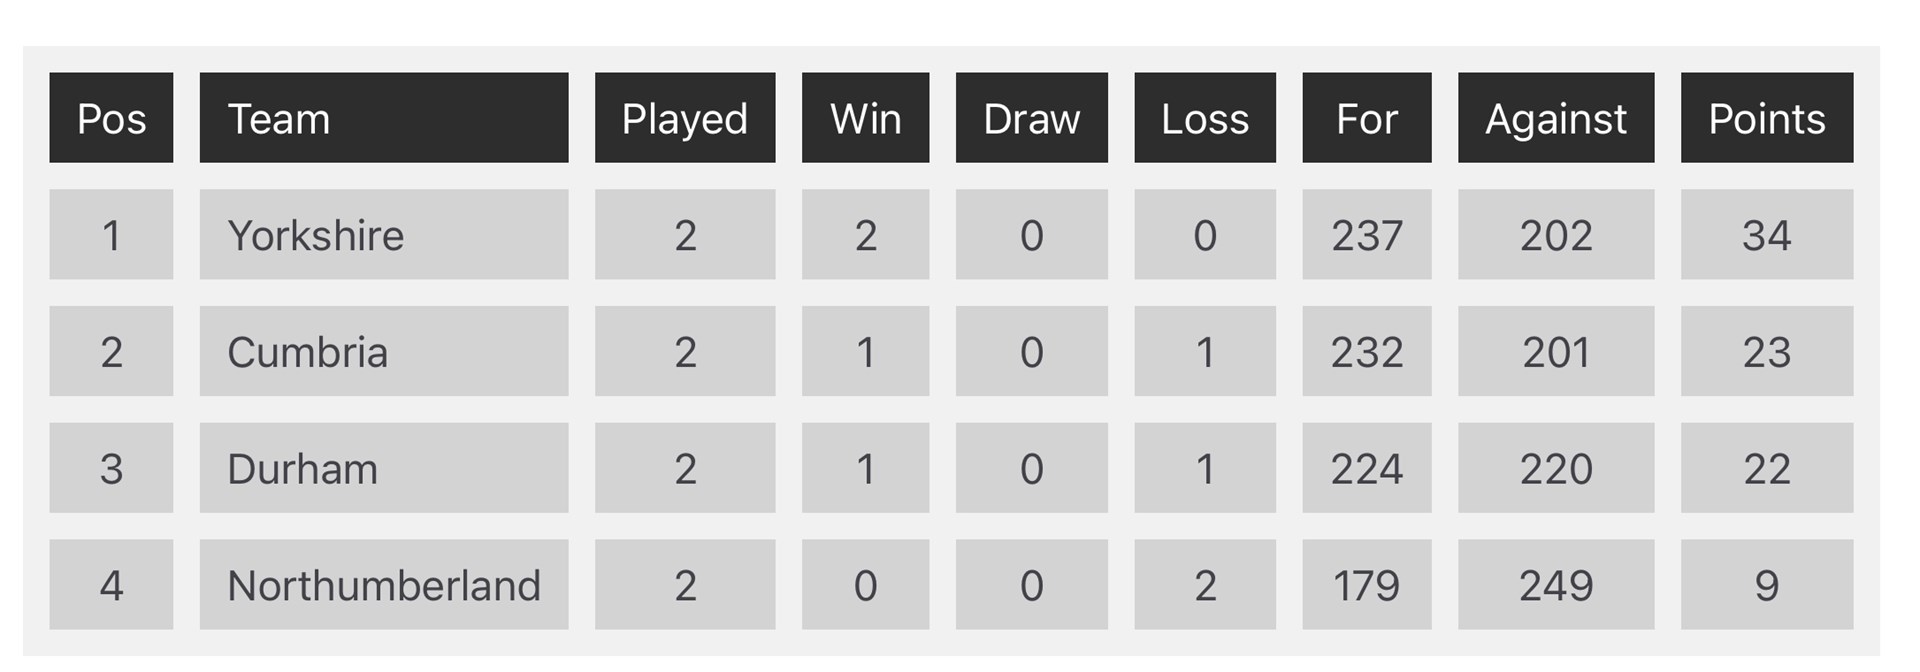This screenshot has height=672, width=1920.
Task: Click Cumbria's 232 For value
Action: 1367,351
